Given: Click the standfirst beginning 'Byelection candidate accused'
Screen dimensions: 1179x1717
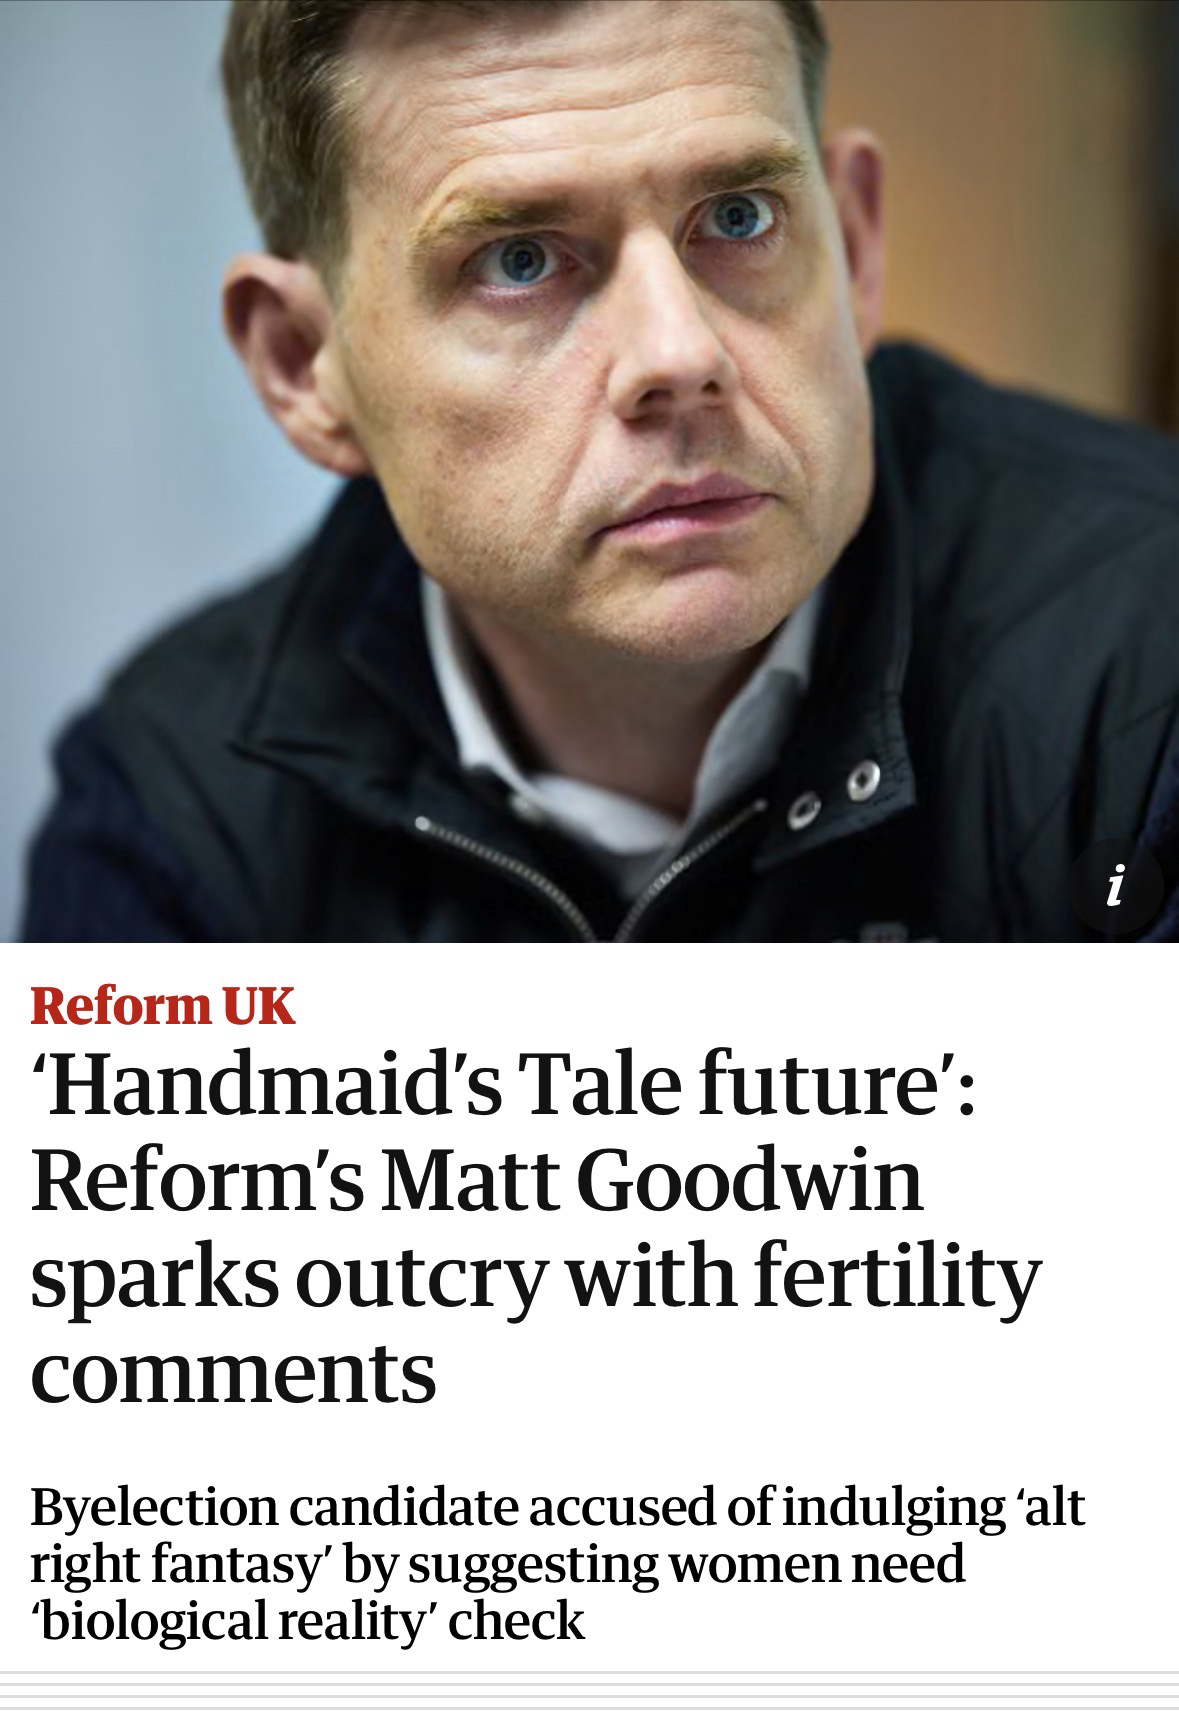Looking at the screenshot, I should click(x=557, y=1565).
